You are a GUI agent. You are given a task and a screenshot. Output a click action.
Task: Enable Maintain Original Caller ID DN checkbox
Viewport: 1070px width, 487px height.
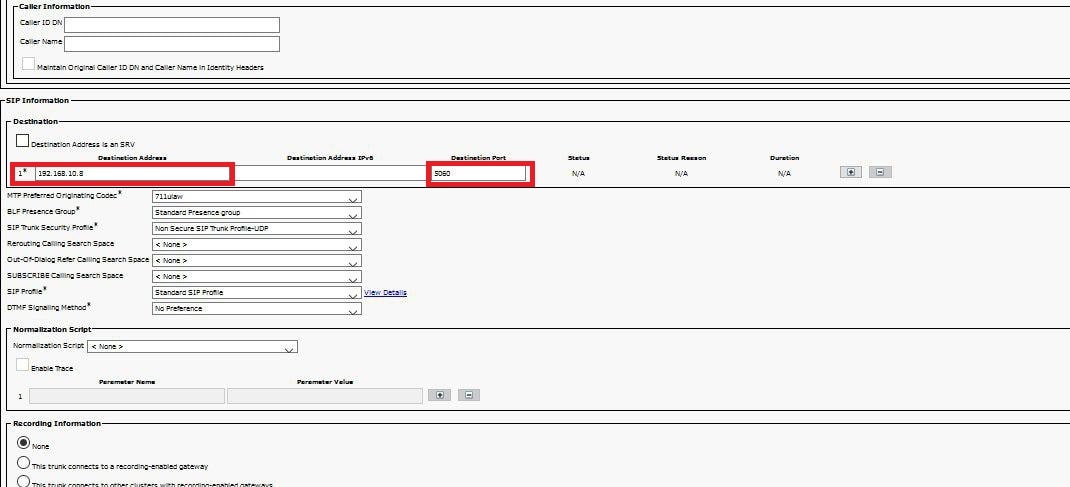point(28,63)
